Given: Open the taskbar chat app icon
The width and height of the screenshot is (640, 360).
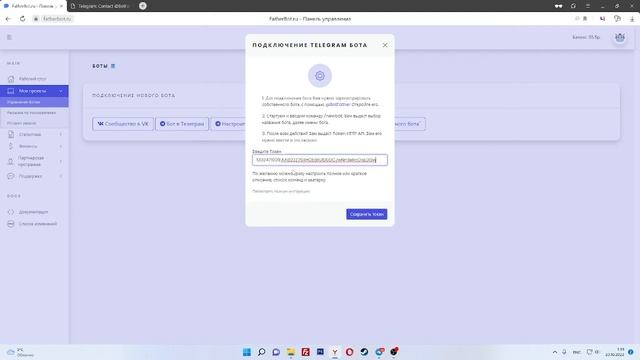Looking at the screenshot, I should point(276,352).
